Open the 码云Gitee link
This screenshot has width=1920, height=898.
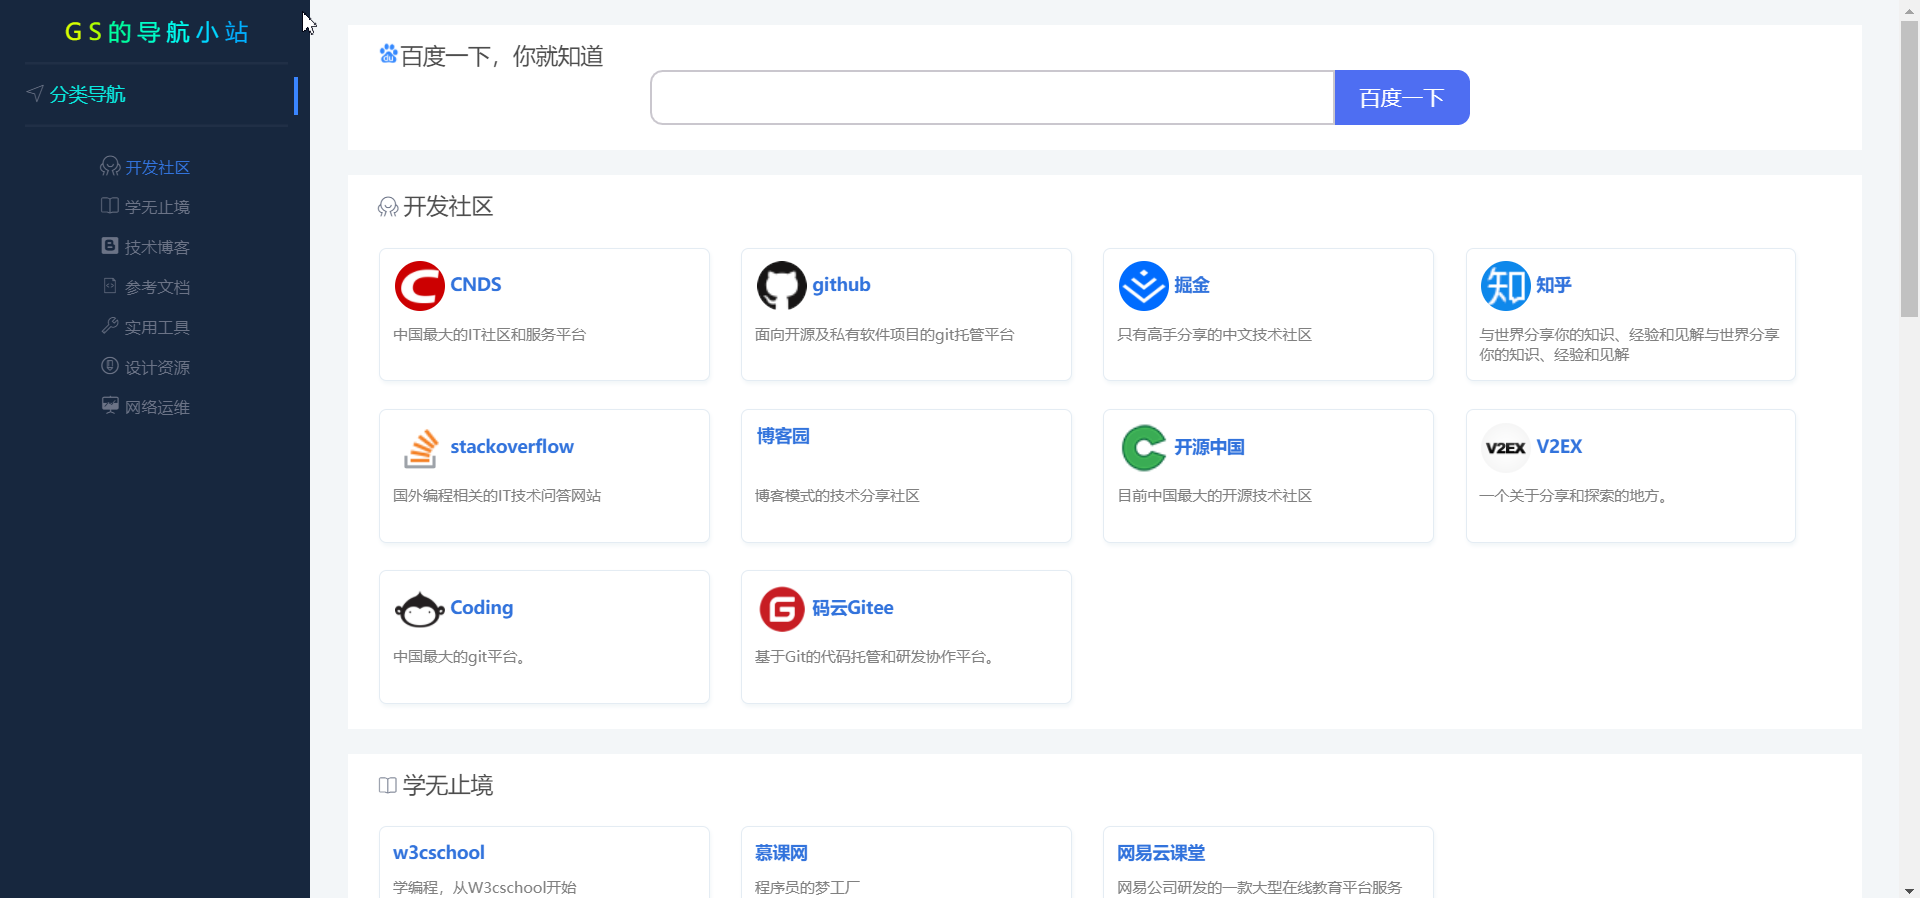853,608
